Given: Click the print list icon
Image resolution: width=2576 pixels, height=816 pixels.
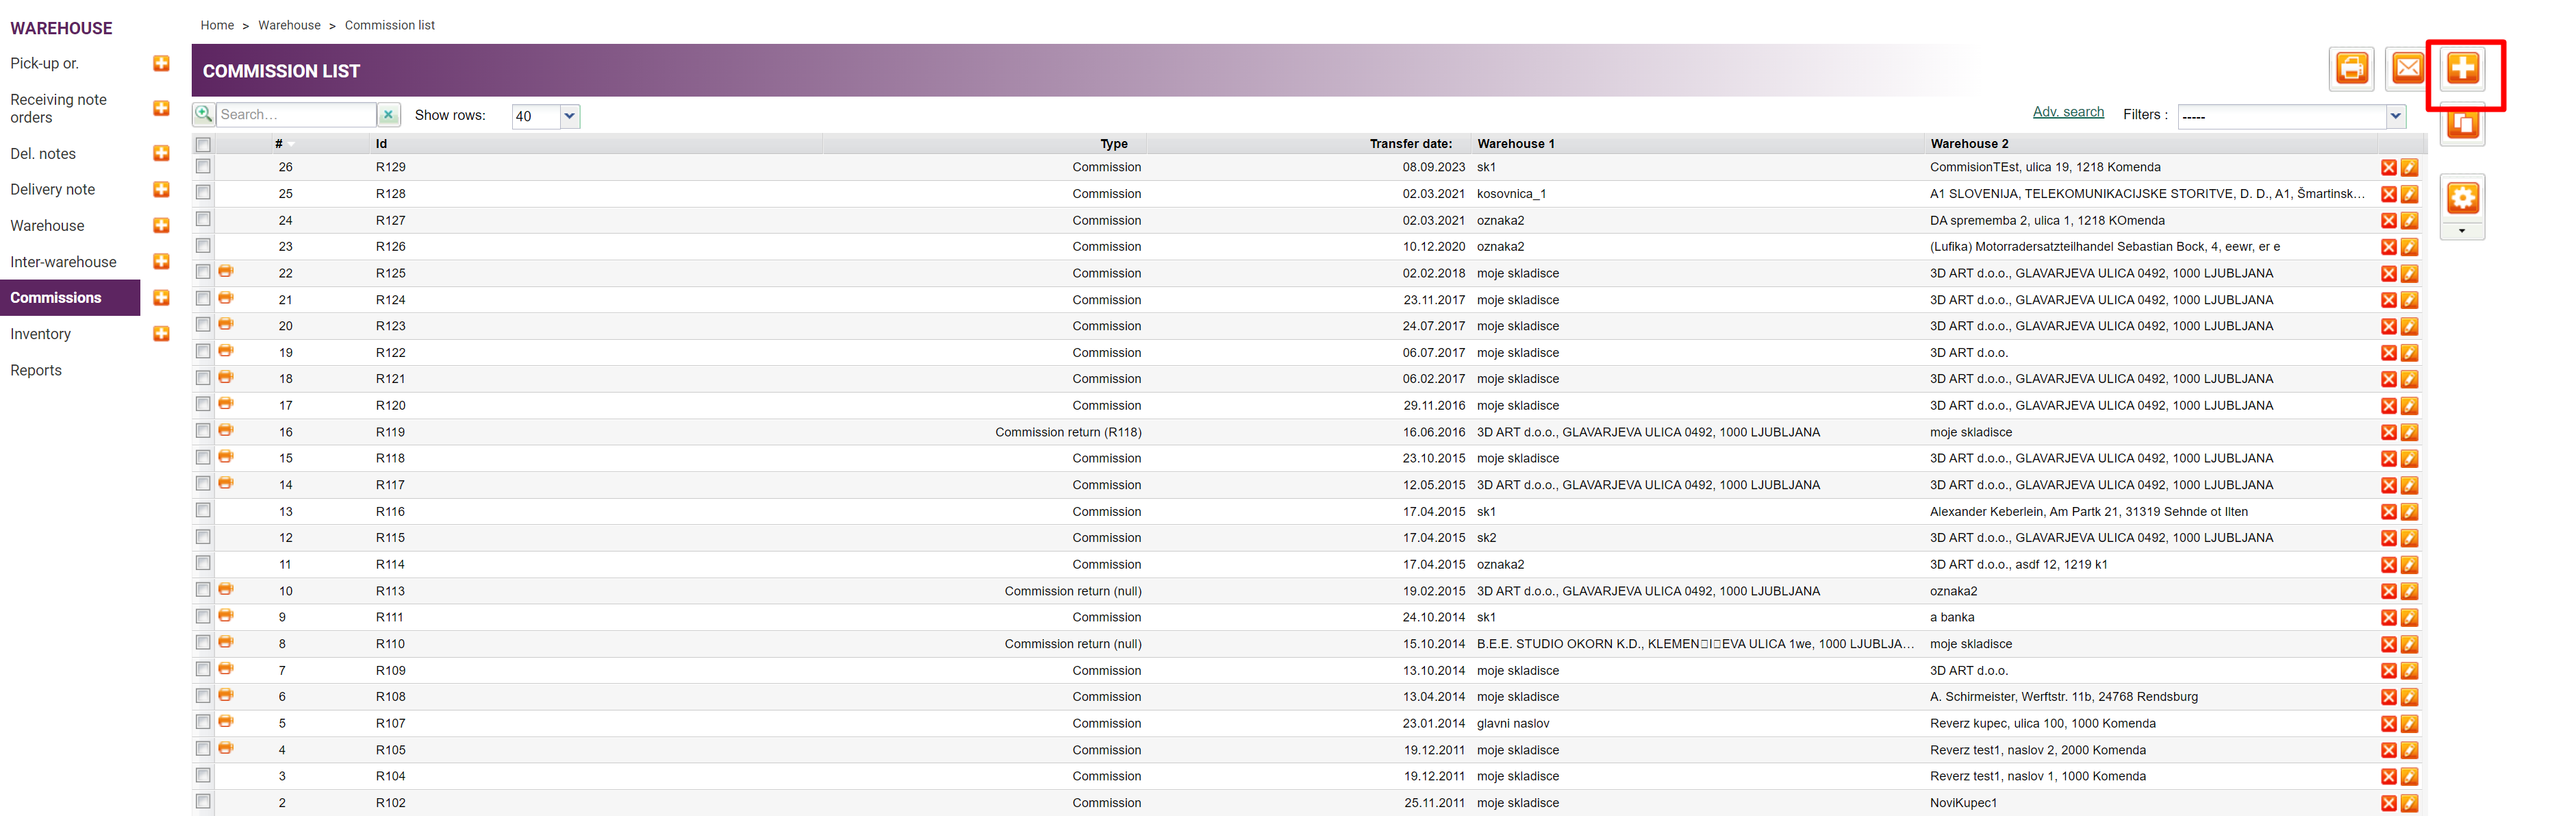Looking at the screenshot, I should coord(2351,68).
